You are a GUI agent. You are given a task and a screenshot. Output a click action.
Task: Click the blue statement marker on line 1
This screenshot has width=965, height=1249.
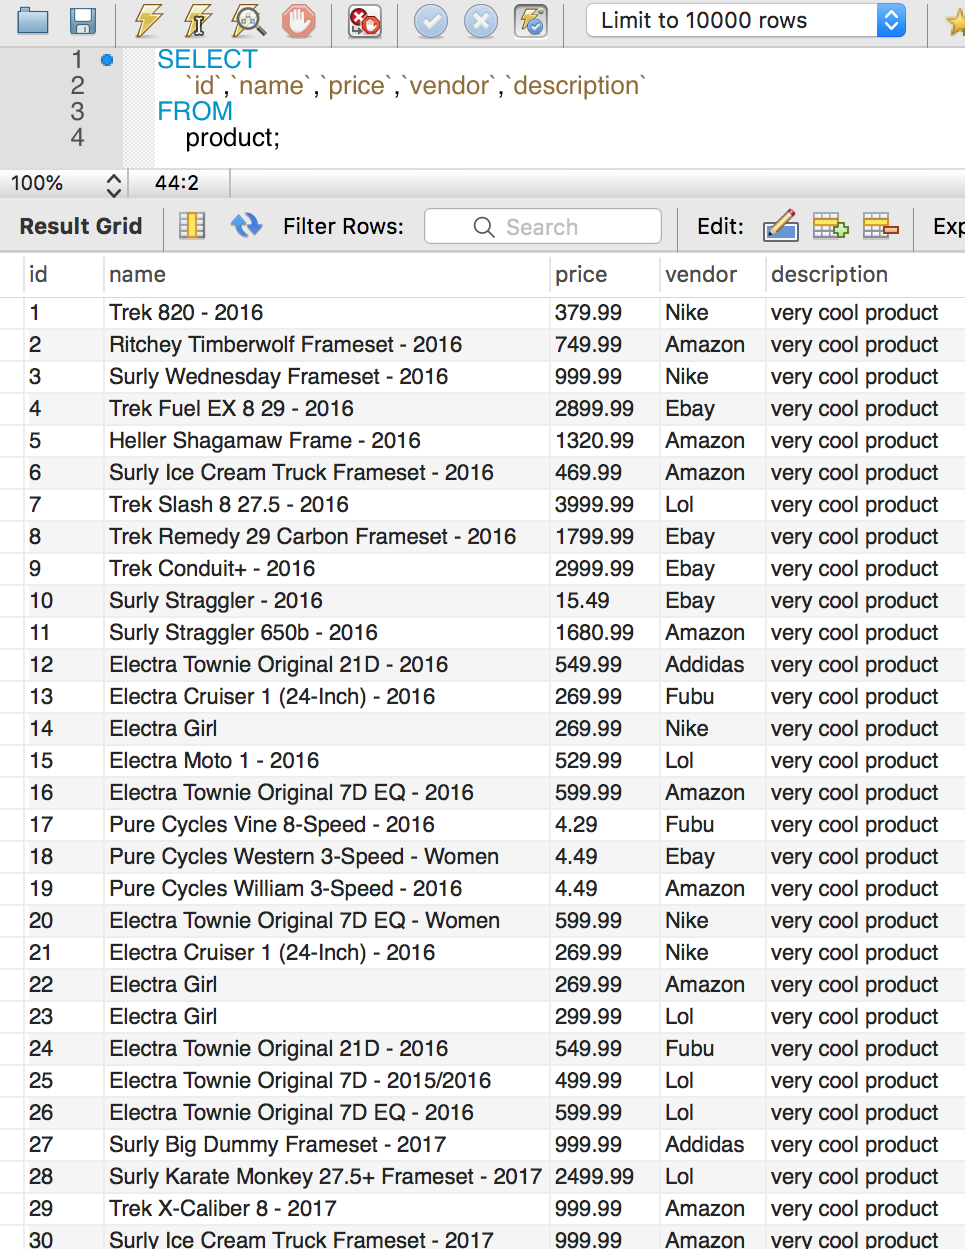107,60
